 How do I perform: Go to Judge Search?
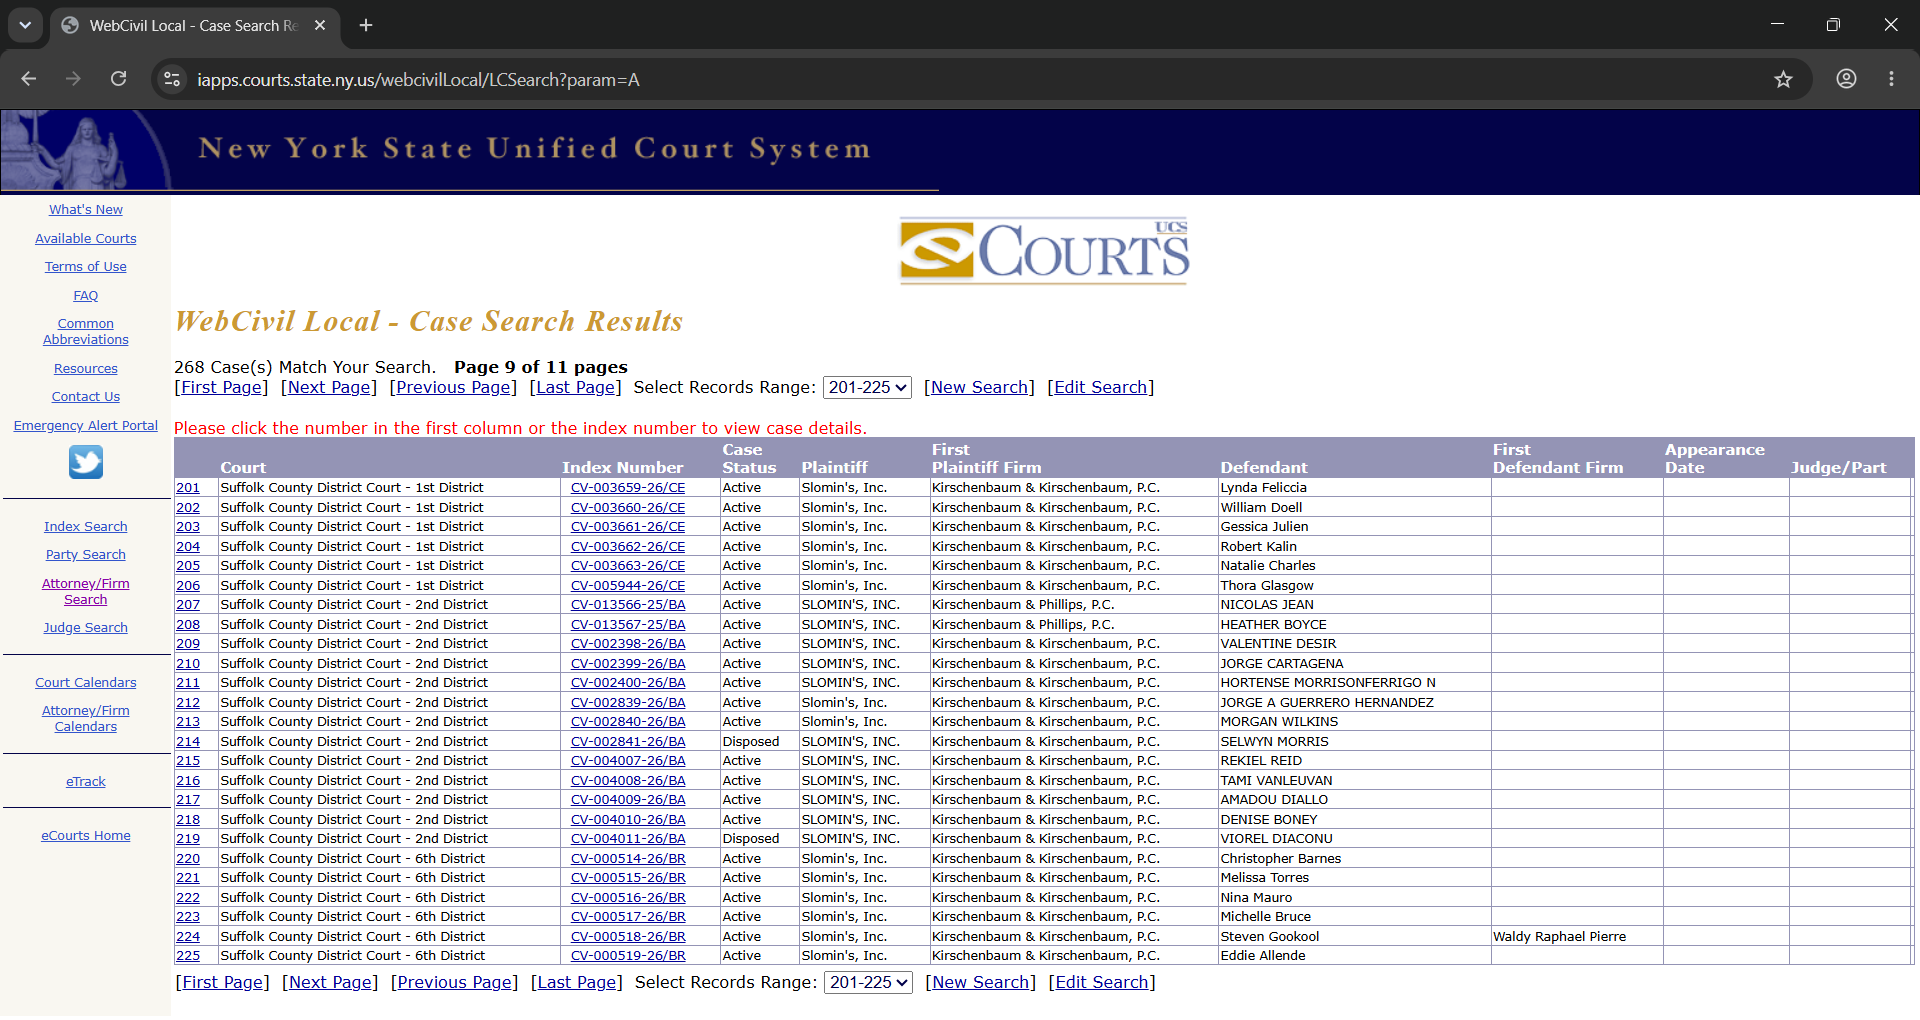coord(86,628)
